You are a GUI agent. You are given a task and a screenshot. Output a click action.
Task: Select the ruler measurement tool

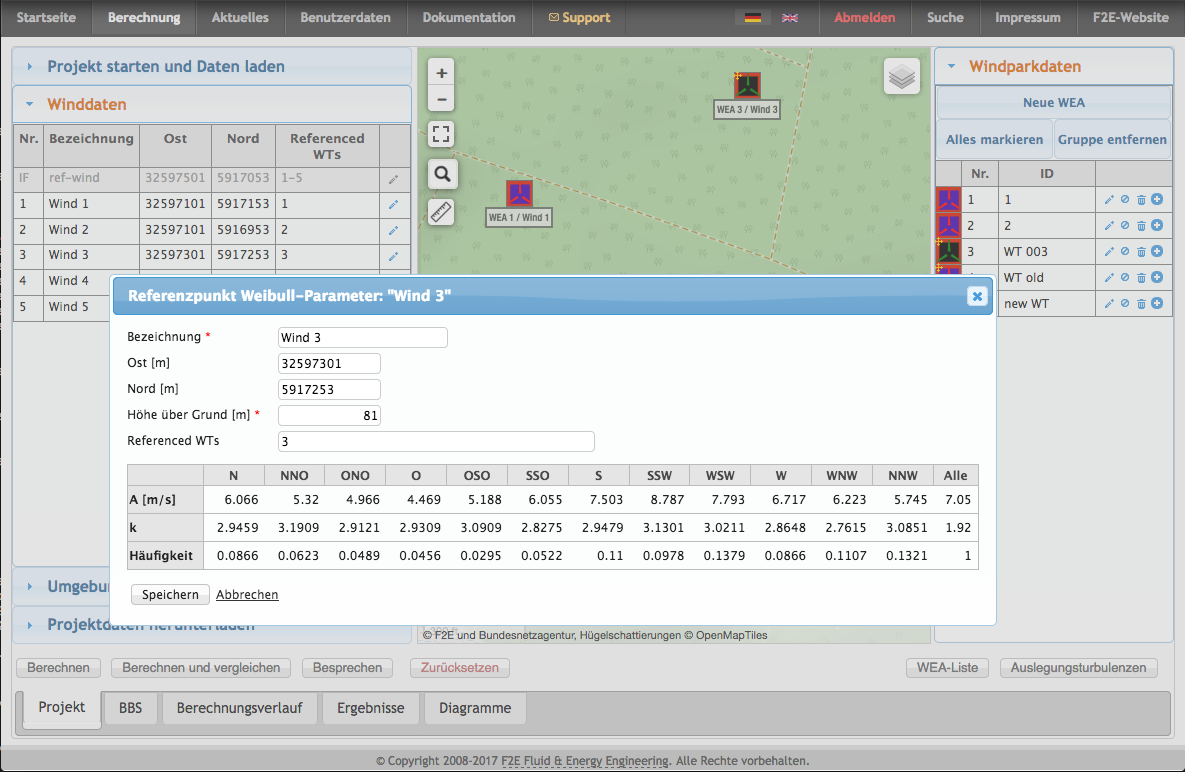click(x=442, y=212)
